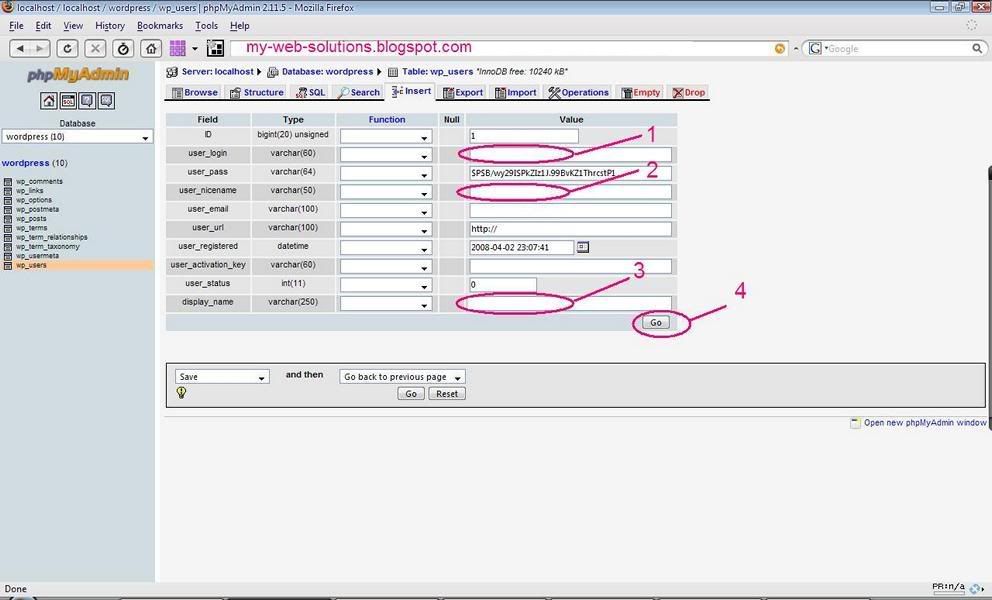992x600 pixels.
Task: Switch to the Structure tab
Action: [256, 92]
